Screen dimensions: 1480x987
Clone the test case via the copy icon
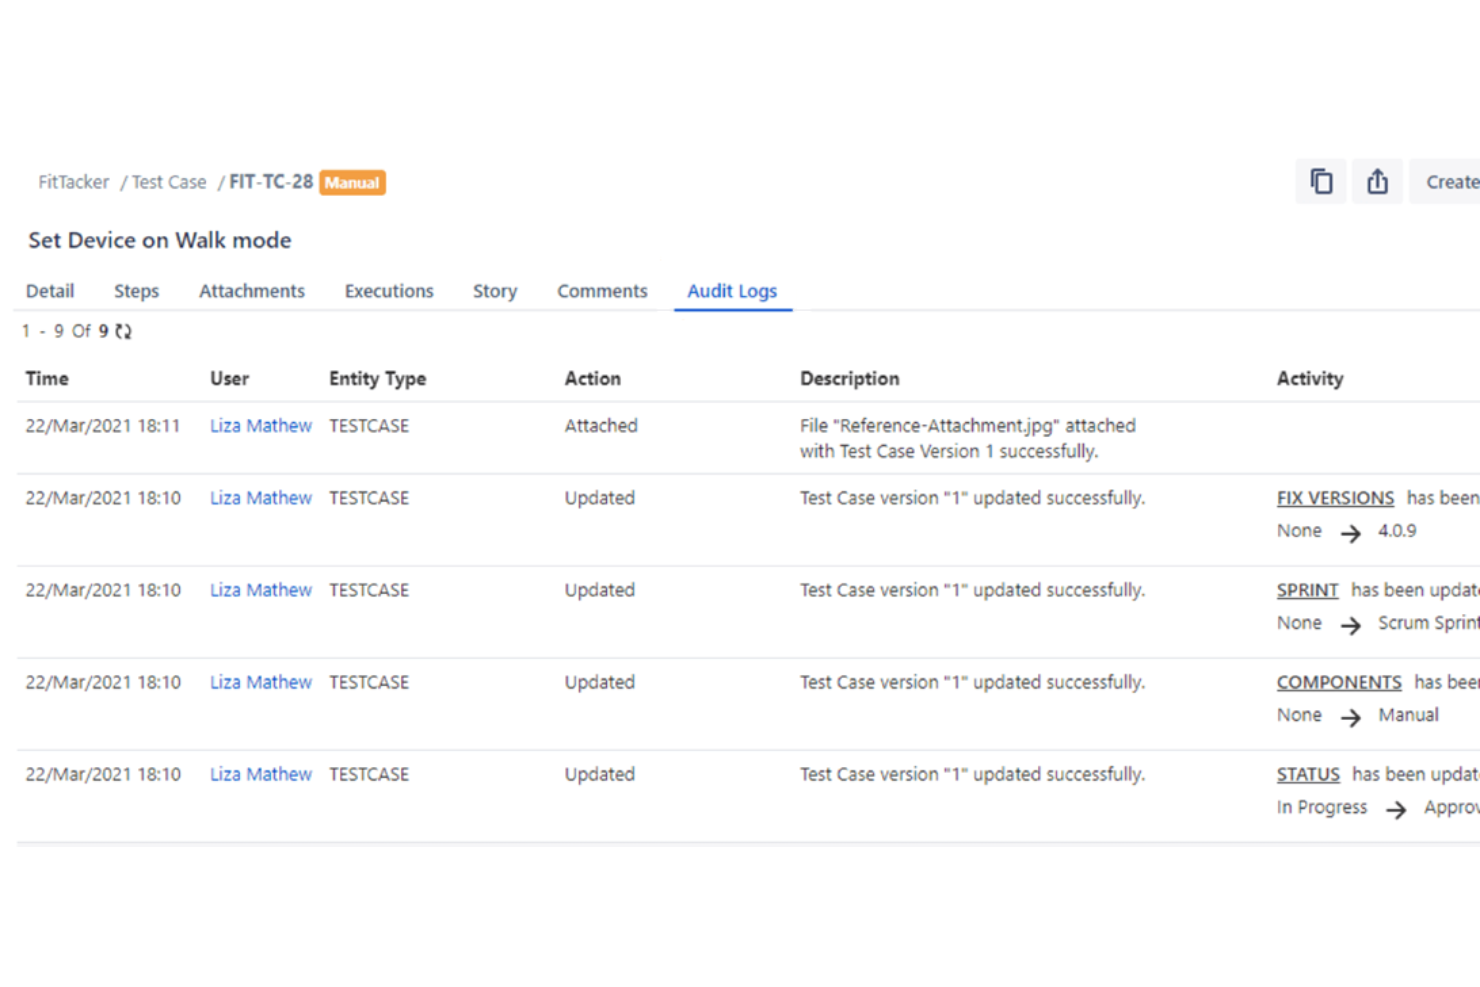1320,181
